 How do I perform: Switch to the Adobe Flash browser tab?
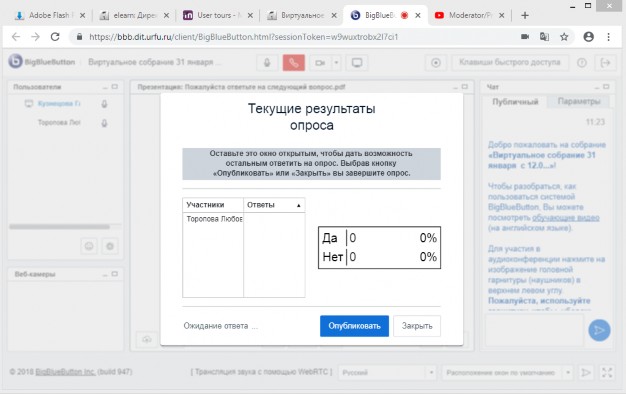[50, 15]
